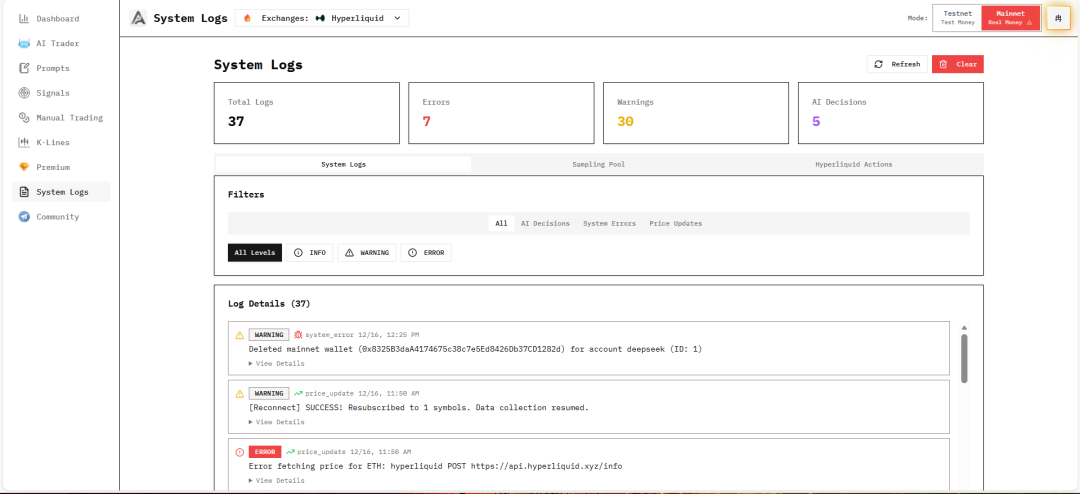Switch to the Sampling Pool tab
Image resolution: width=1080 pixels, height=494 pixels.
(599, 165)
